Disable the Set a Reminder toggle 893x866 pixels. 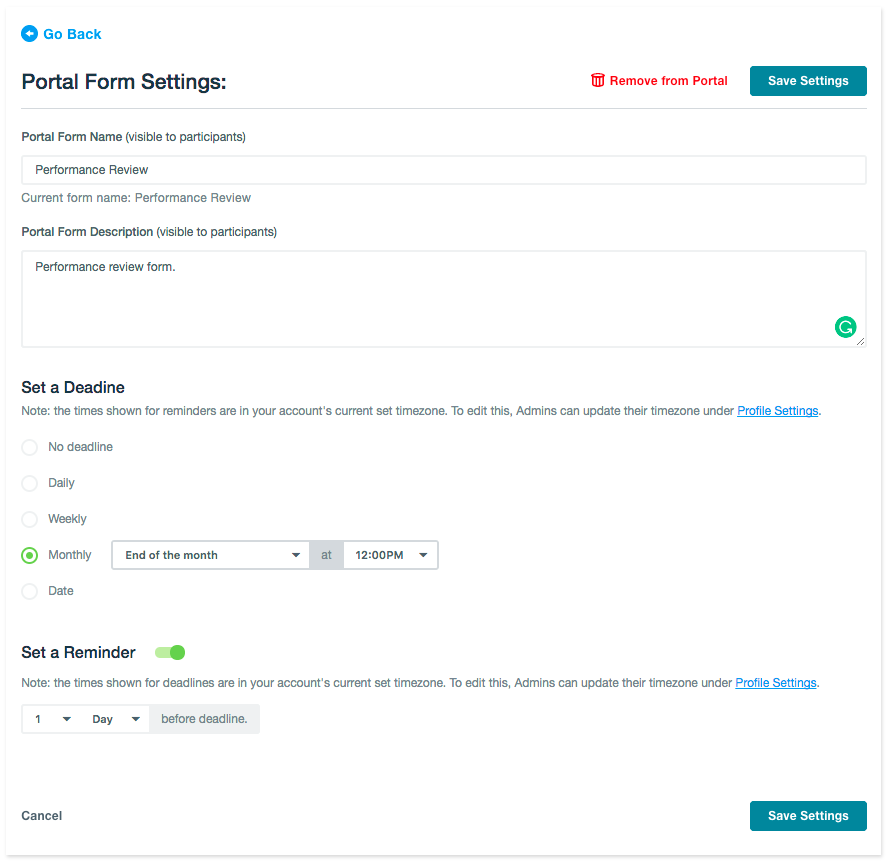171,653
